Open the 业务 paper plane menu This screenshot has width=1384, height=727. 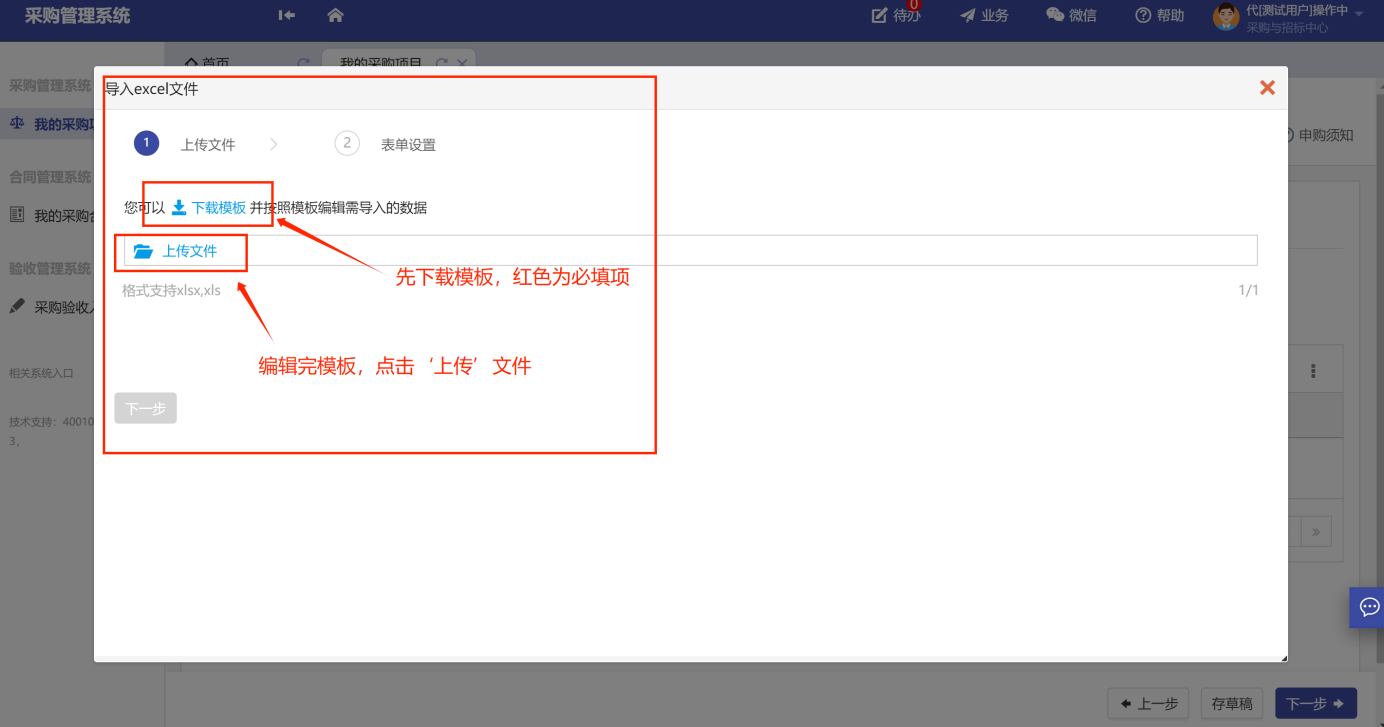coord(984,15)
